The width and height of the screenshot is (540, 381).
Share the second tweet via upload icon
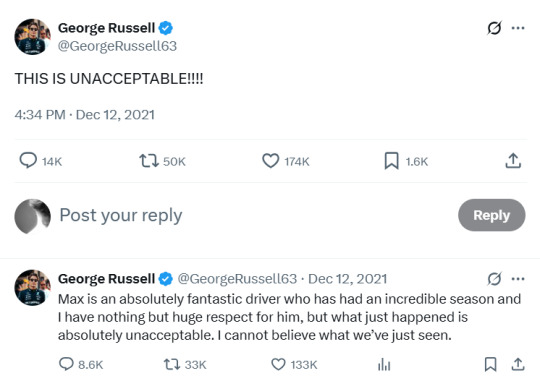pyautogui.click(x=518, y=364)
